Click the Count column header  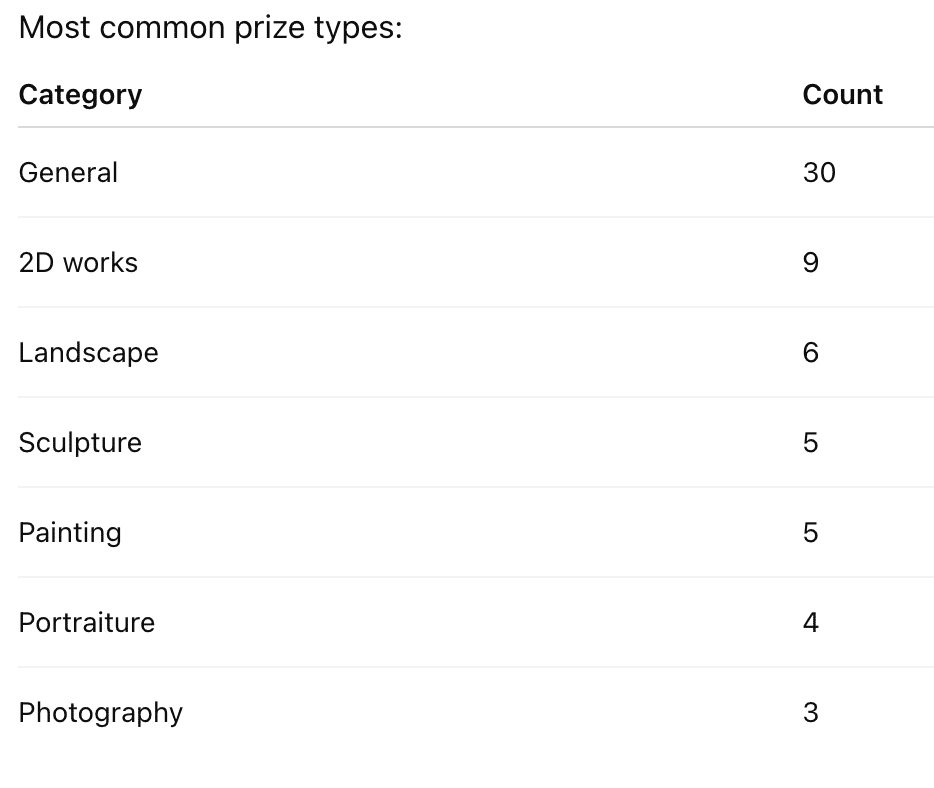(842, 95)
